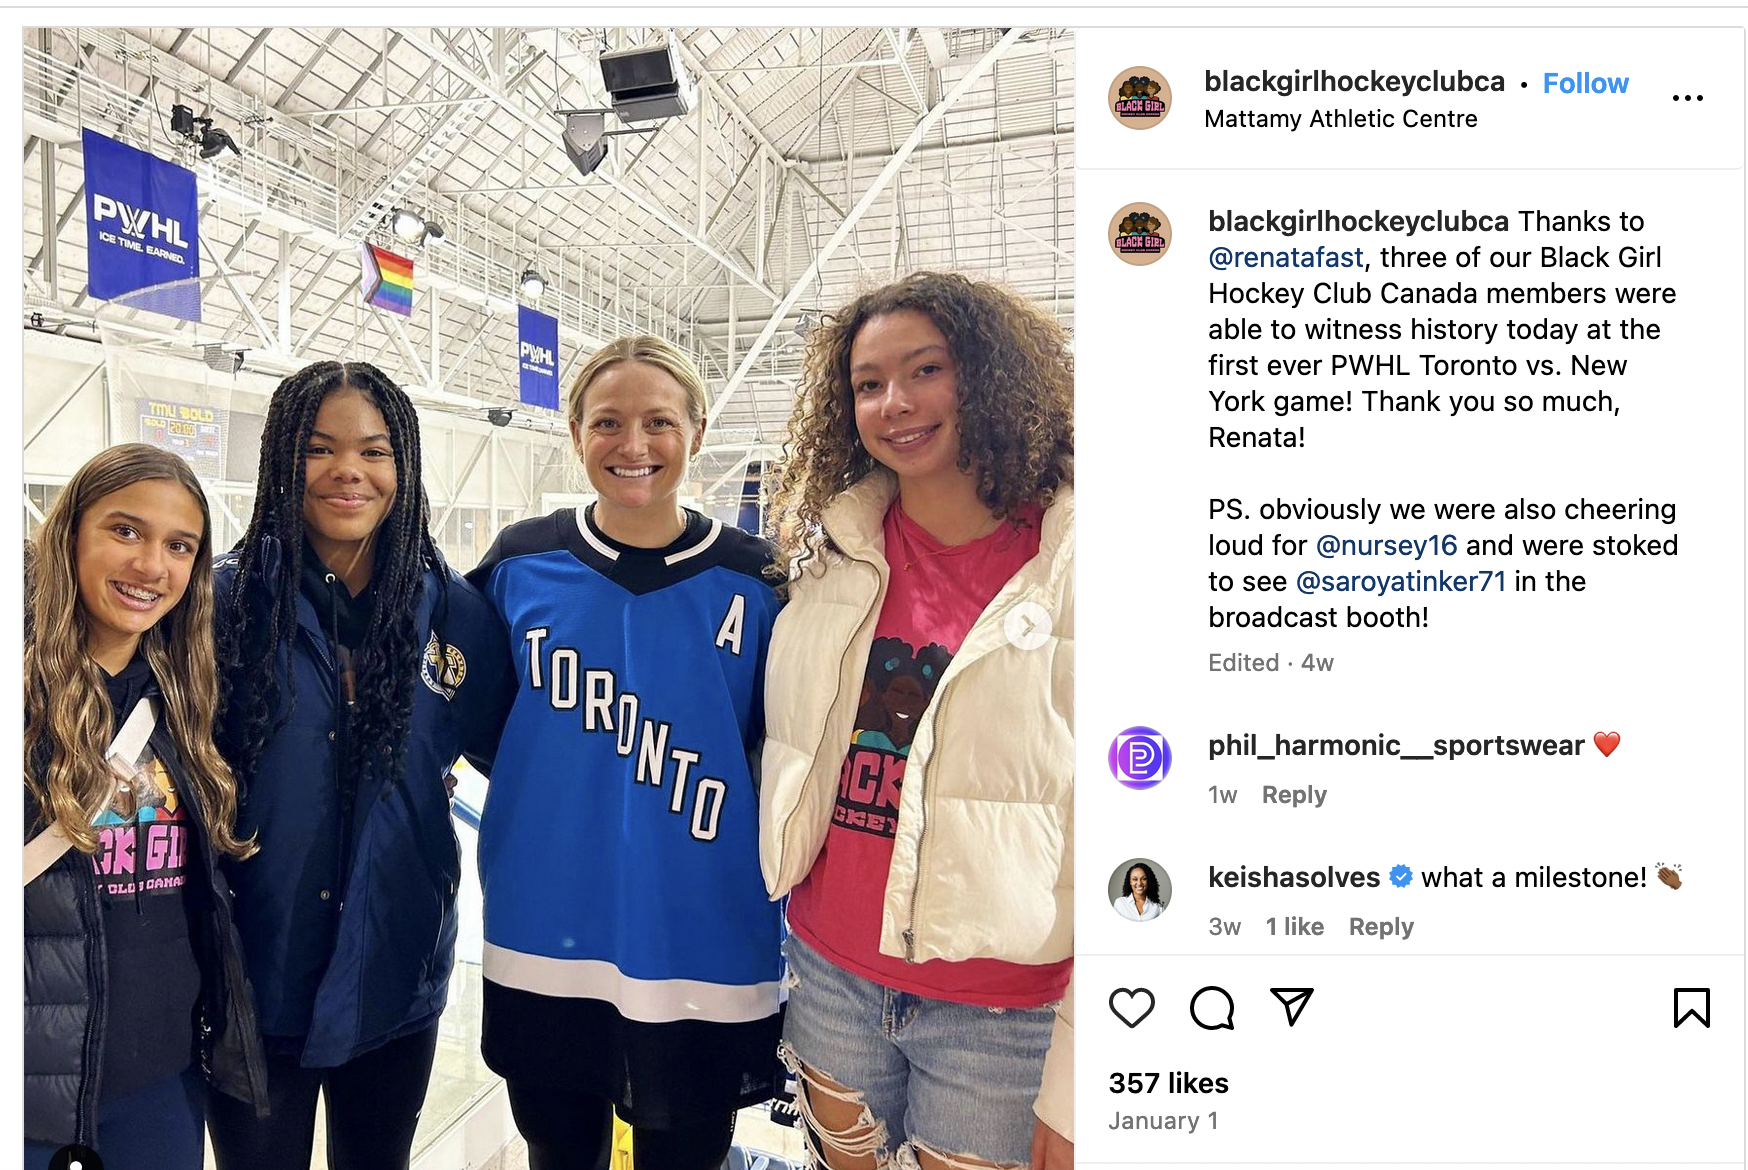This screenshot has width=1748, height=1170.
Task: Open comment bubble icon
Action: [1212, 1008]
